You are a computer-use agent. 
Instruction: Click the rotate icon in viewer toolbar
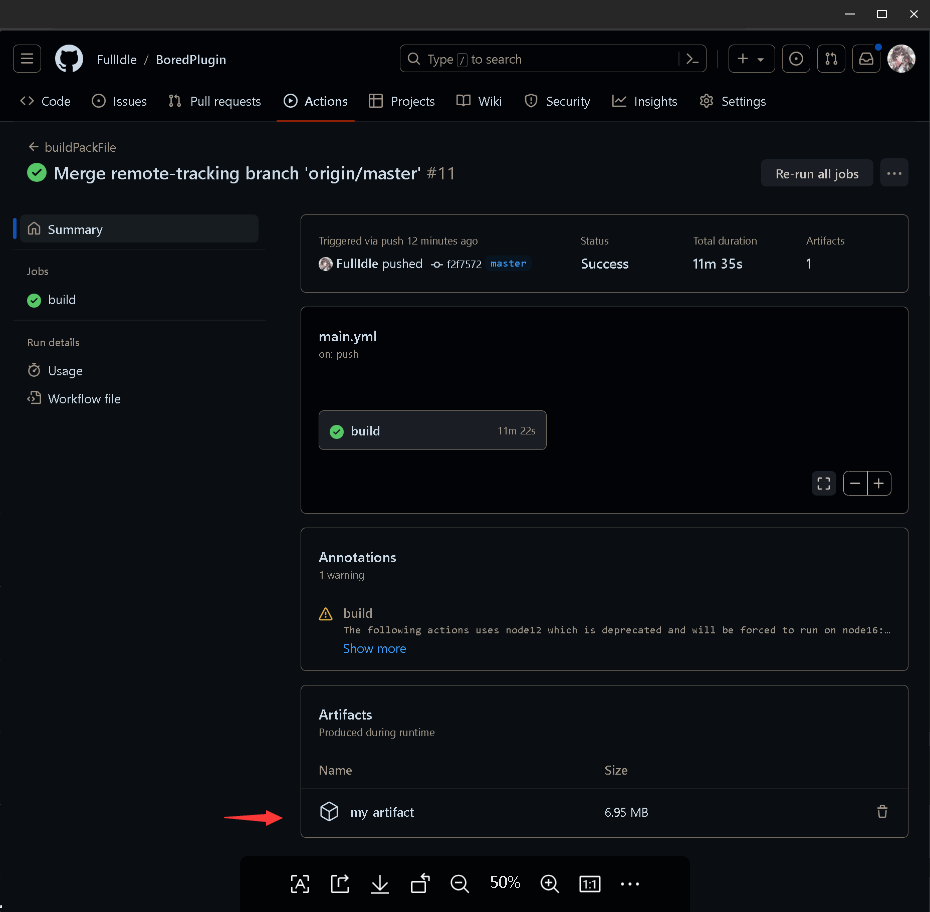click(420, 884)
